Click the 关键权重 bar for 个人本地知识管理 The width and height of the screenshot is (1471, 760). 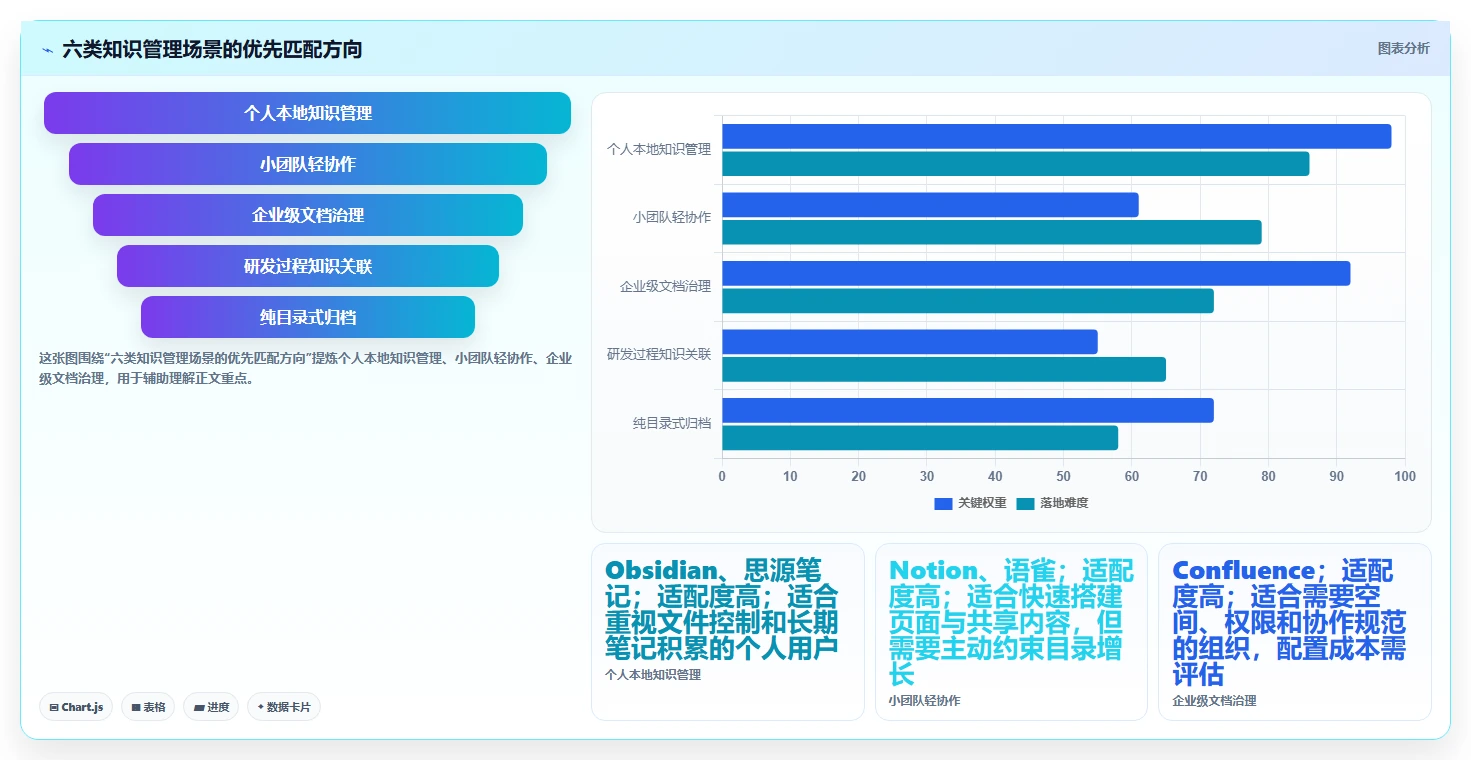tap(1056, 136)
